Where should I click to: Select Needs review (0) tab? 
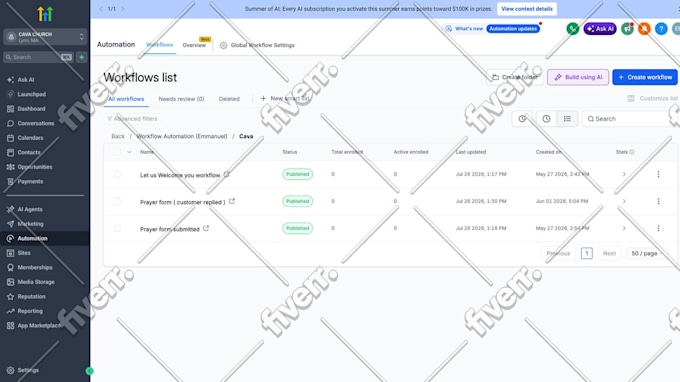coord(181,99)
